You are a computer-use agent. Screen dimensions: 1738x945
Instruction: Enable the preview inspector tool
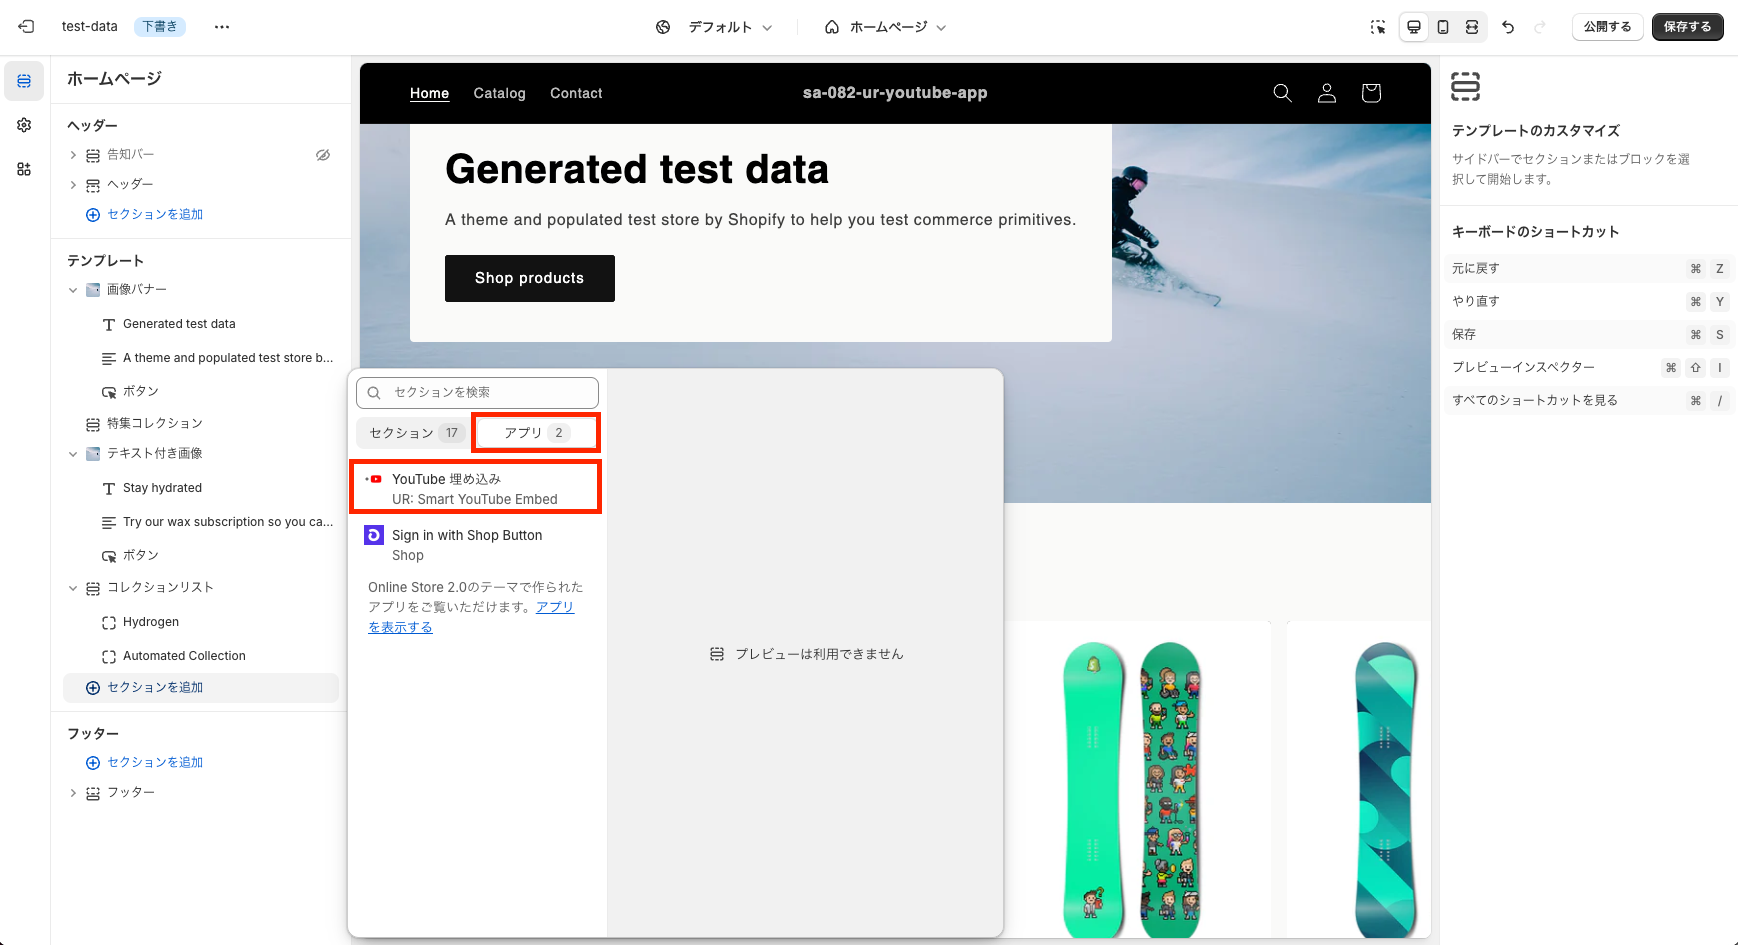(x=1377, y=27)
